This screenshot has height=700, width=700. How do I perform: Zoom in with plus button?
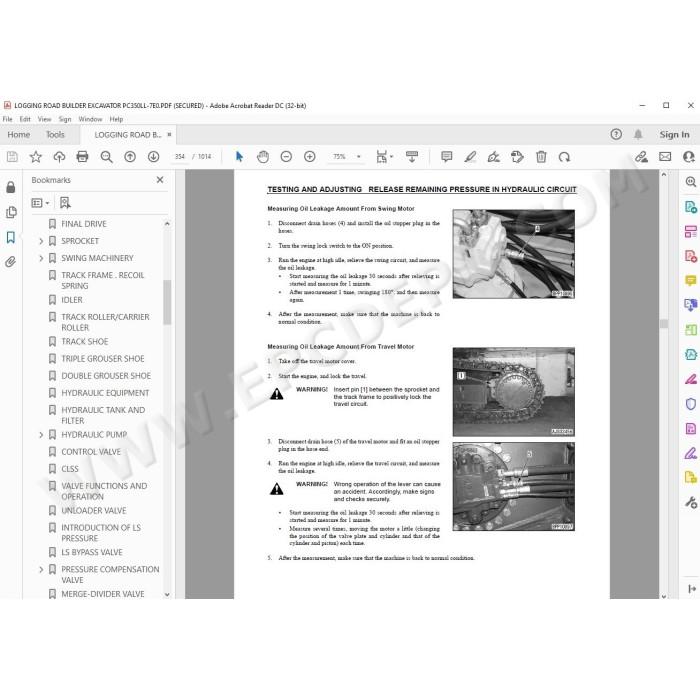[x=310, y=157]
